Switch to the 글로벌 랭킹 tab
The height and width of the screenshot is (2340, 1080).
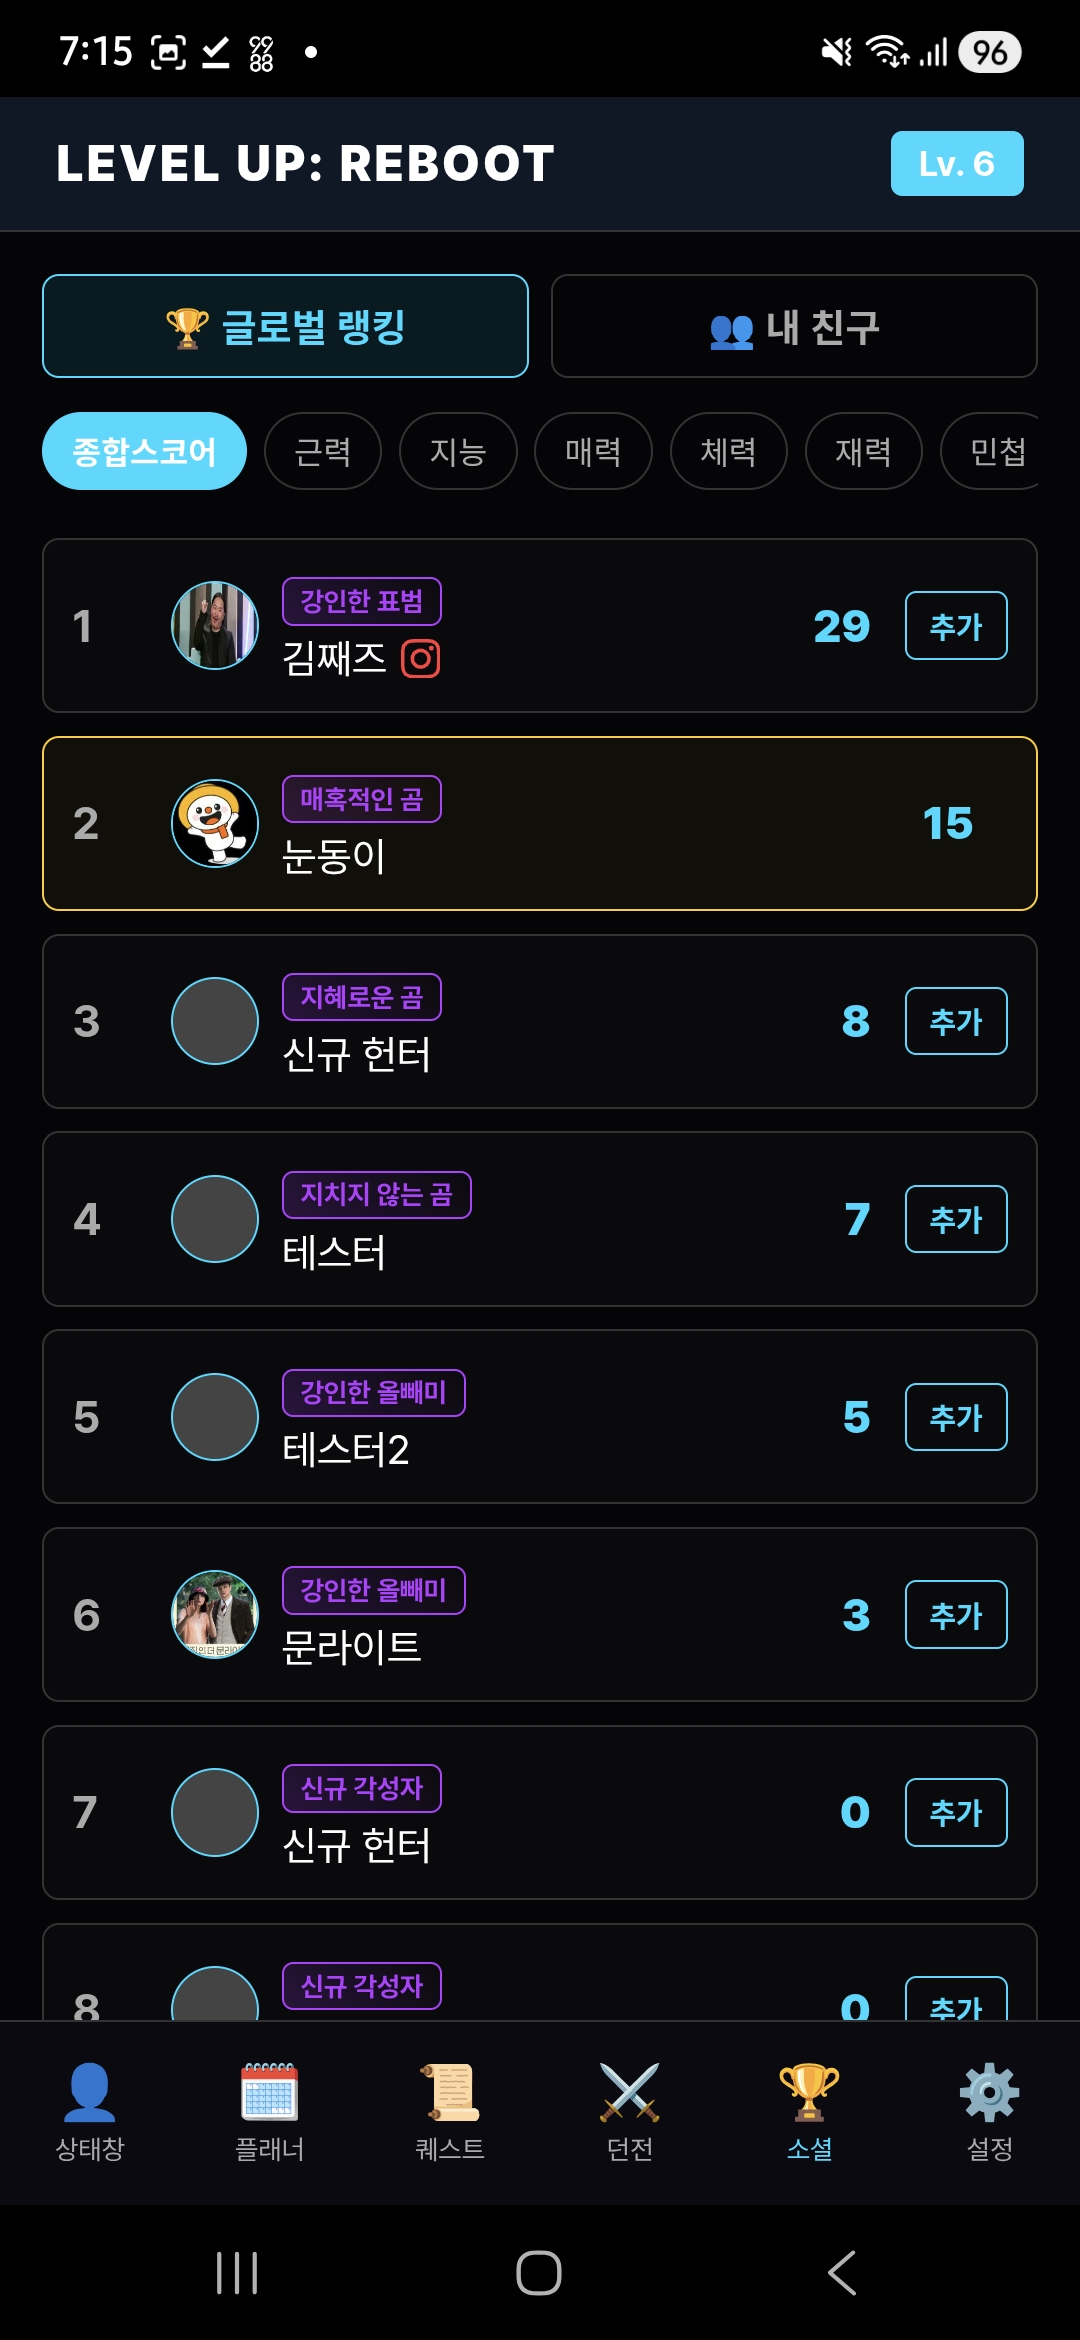pyautogui.click(x=285, y=325)
